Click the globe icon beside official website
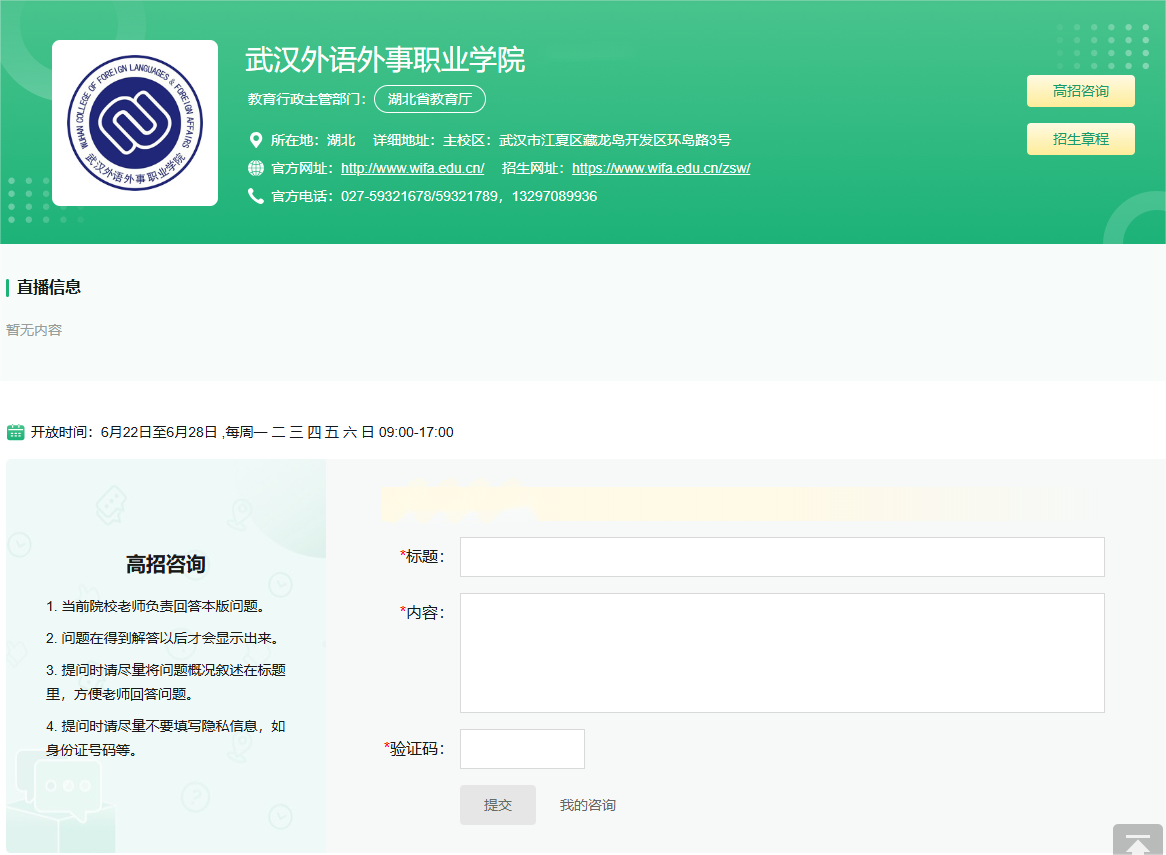Image resolution: width=1166 pixels, height=855 pixels. [255, 168]
